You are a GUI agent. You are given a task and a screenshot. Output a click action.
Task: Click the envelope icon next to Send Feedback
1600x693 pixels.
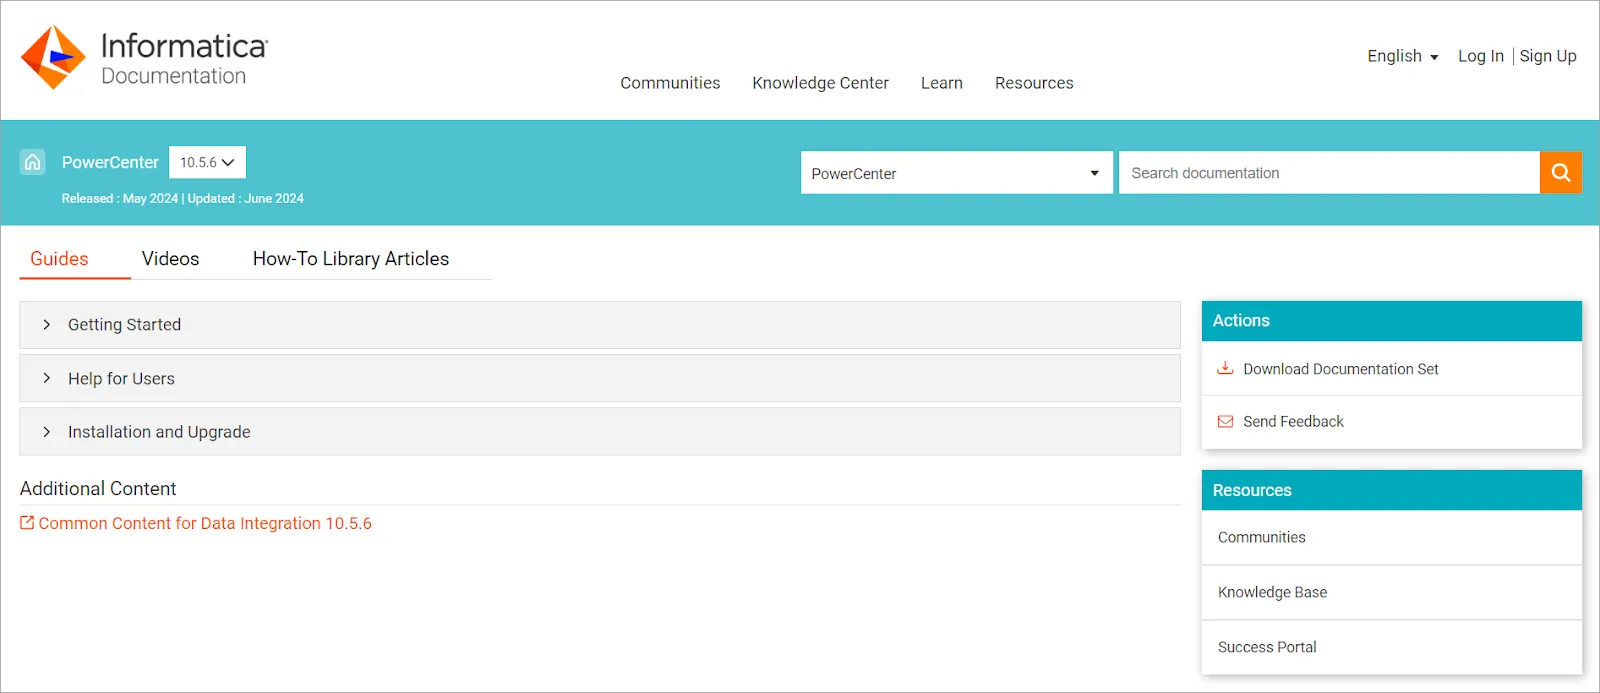pyautogui.click(x=1225, y=421)
